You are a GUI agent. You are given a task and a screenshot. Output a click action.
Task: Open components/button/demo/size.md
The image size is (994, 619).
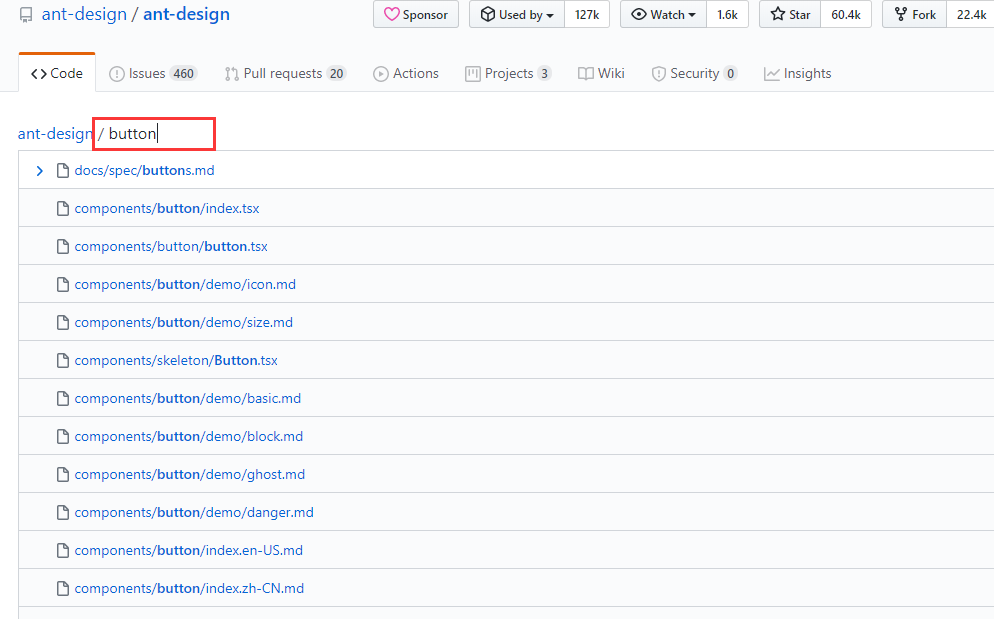184,323
